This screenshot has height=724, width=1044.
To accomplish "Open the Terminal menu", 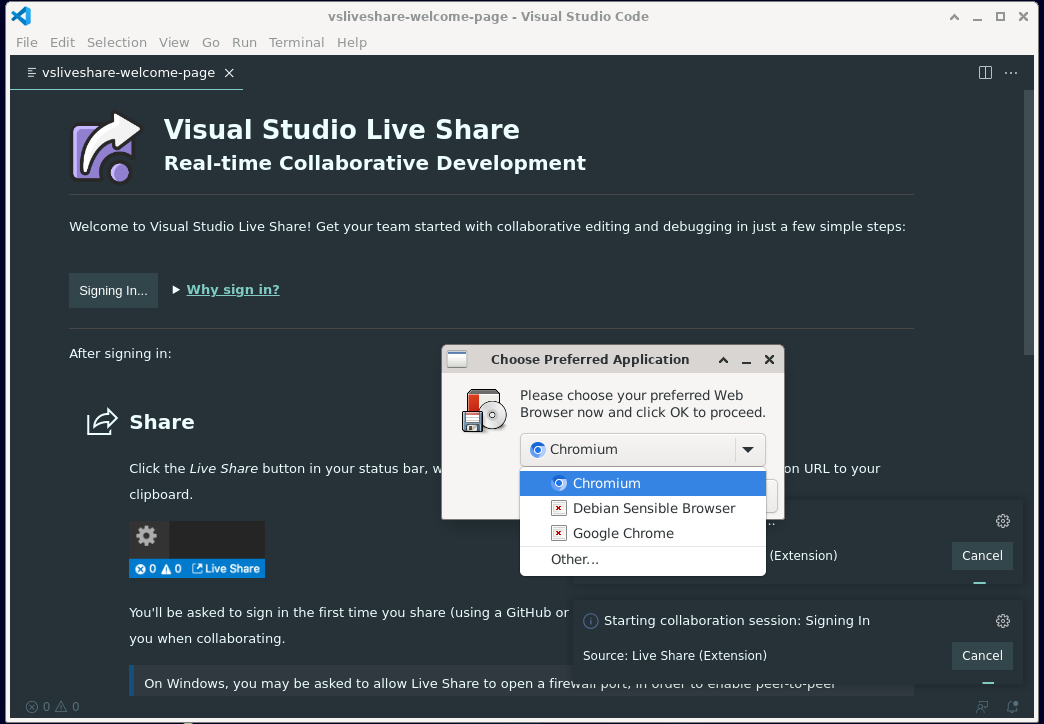I will point(296,42).
